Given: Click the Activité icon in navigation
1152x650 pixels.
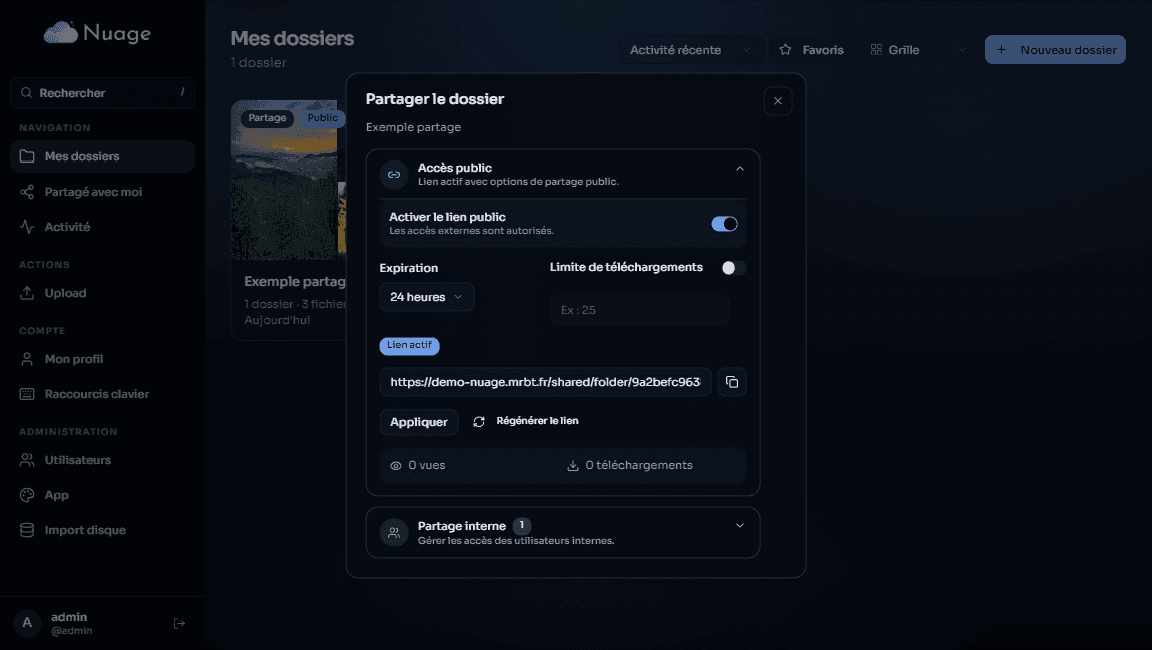Looking at the screenshot, I should coord(26,226).
